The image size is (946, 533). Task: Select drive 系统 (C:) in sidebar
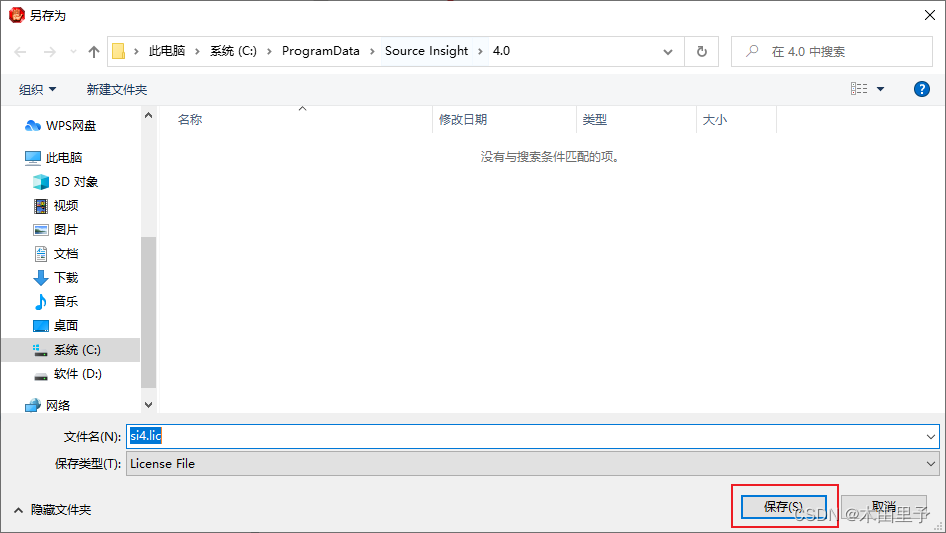(x=70, y=350)
